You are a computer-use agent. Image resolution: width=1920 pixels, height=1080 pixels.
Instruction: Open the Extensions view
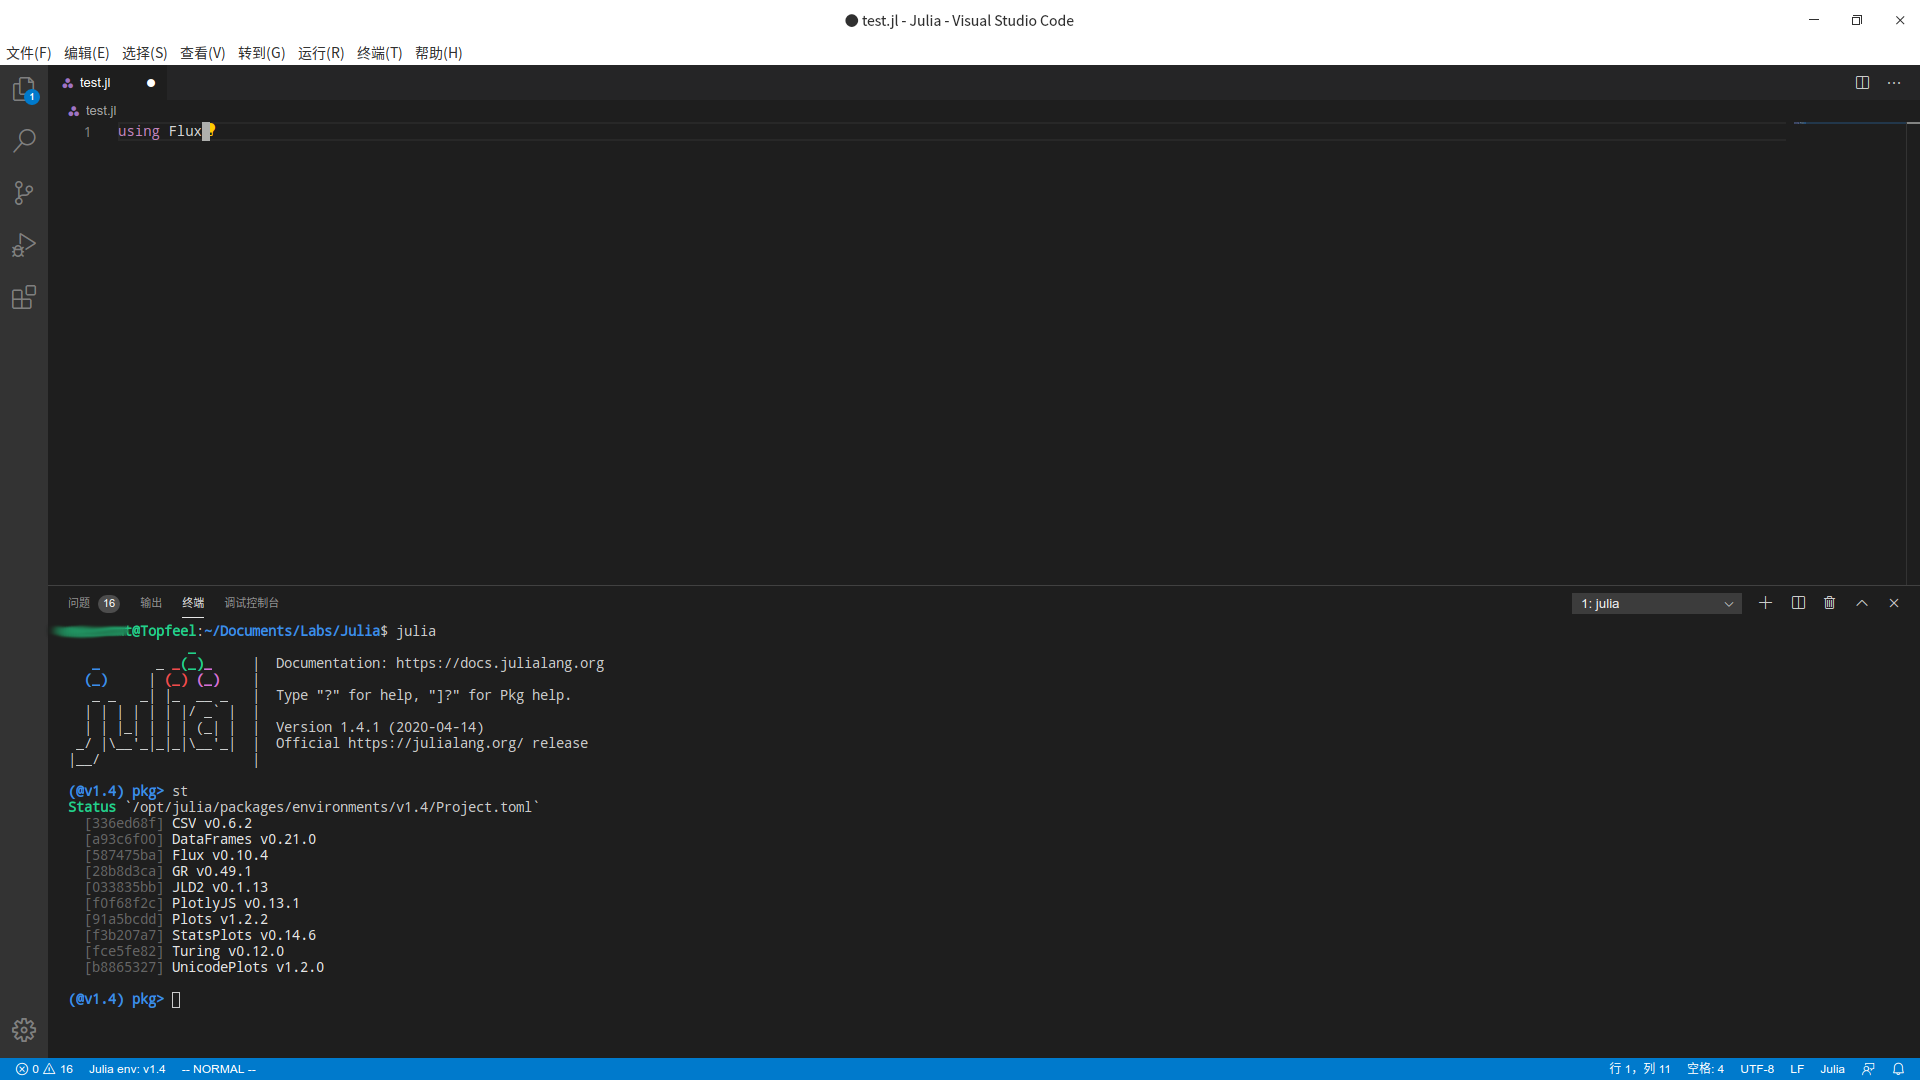point(24,297)
